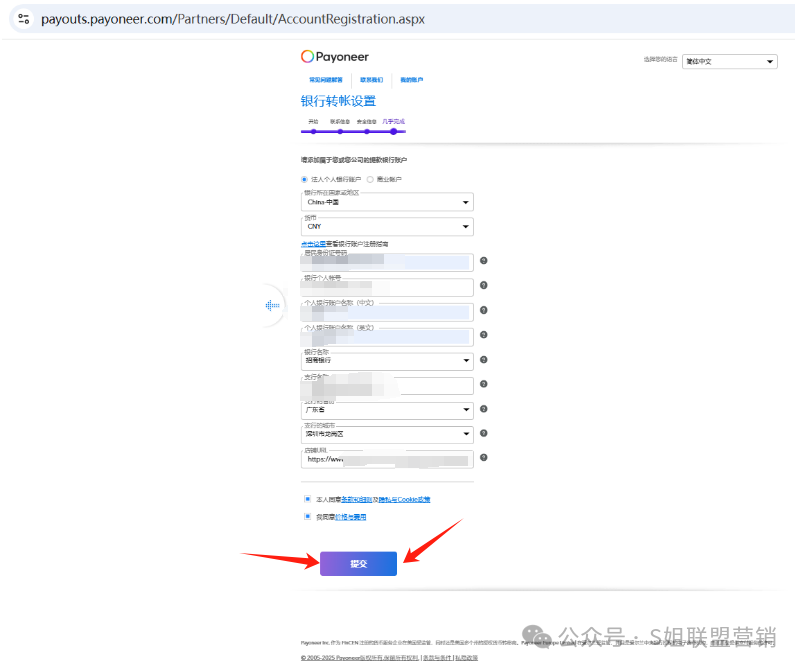The image size is (802, 669).
Task: Open help icon for the 银行个人帐号 field
Action: [x=483, y=285]
